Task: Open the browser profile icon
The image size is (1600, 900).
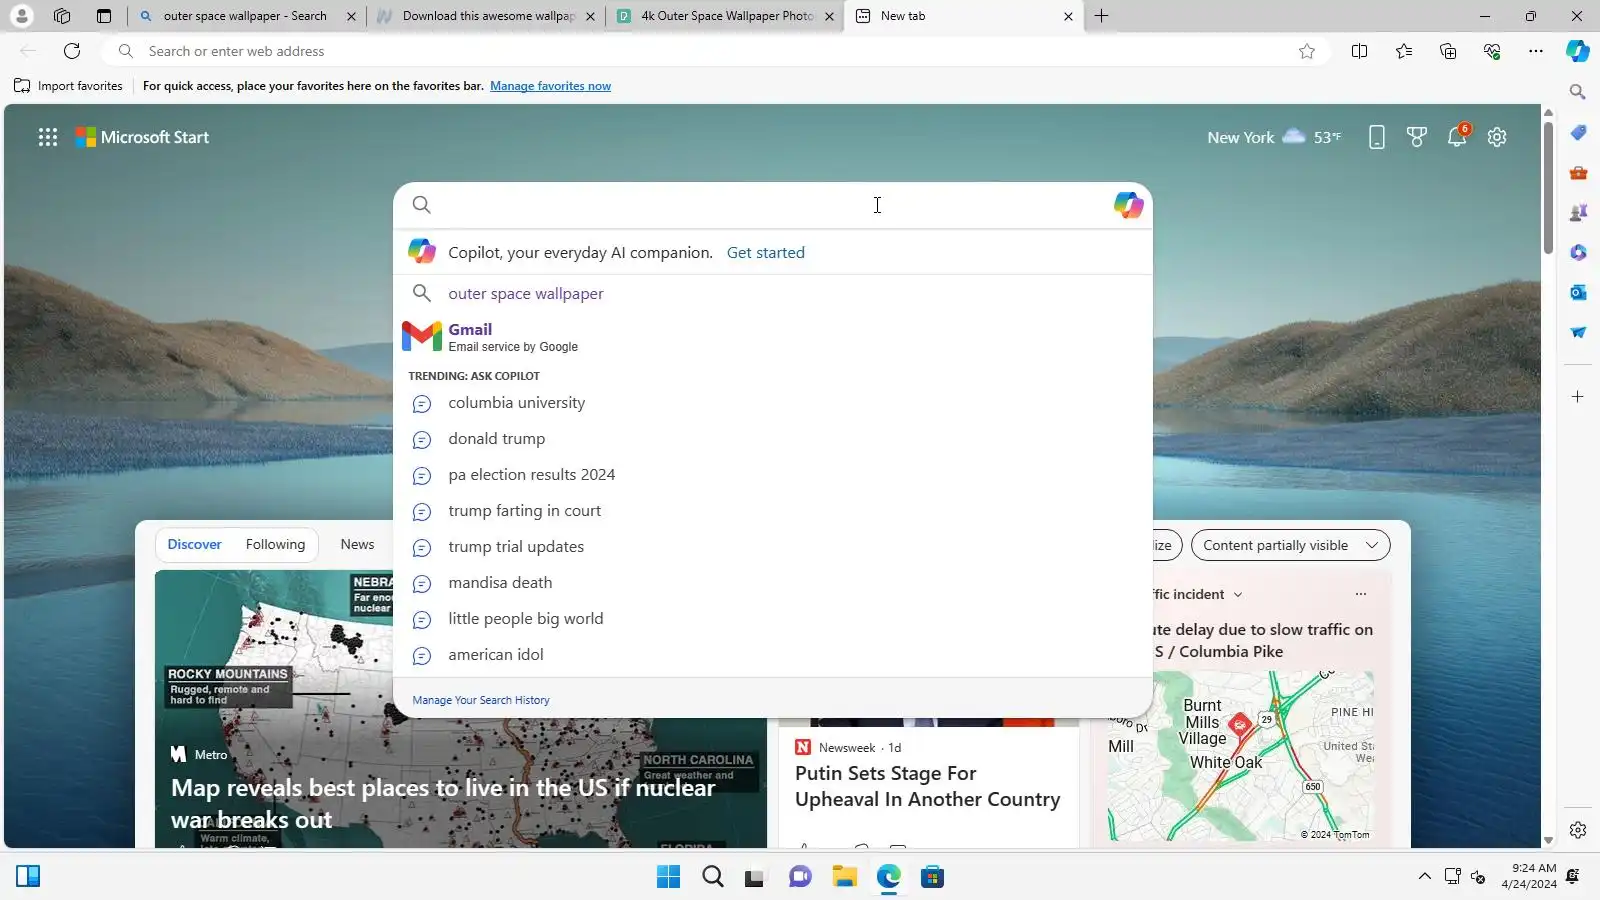Action: pyautogui.click(x=21, y=16)
